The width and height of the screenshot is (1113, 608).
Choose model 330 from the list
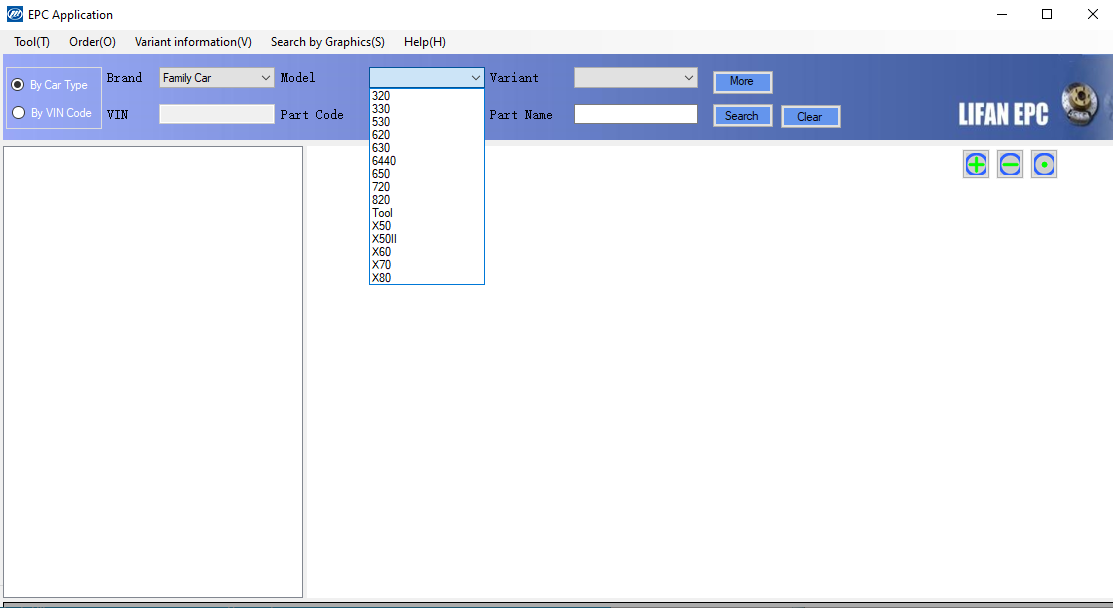(x=427, y=109)
